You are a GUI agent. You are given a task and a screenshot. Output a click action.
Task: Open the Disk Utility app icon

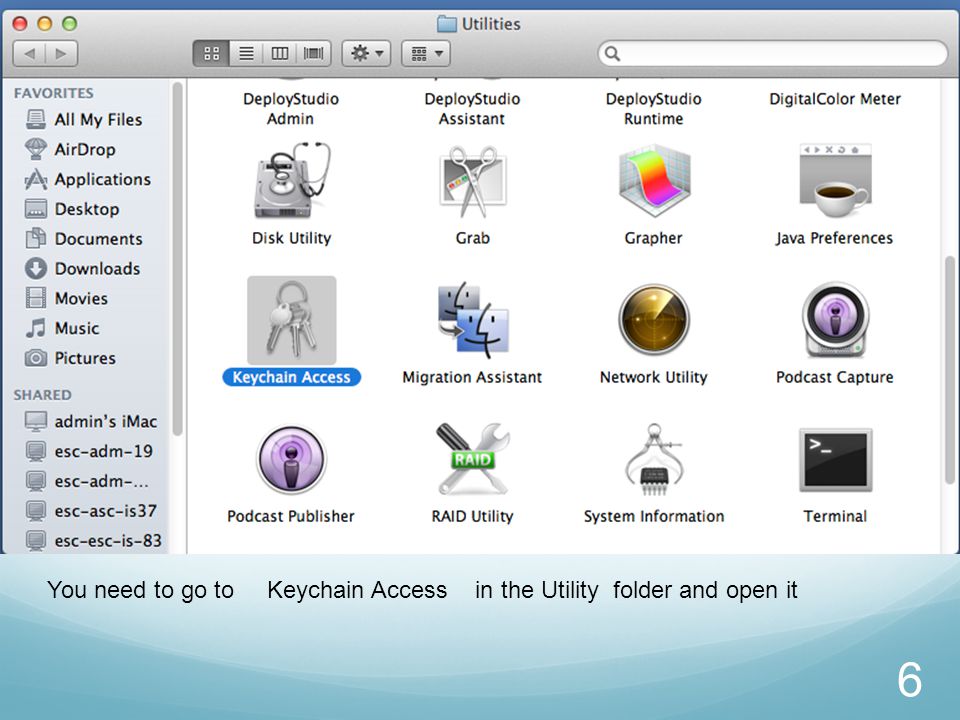pyautogui.click(x=291, y=181)
